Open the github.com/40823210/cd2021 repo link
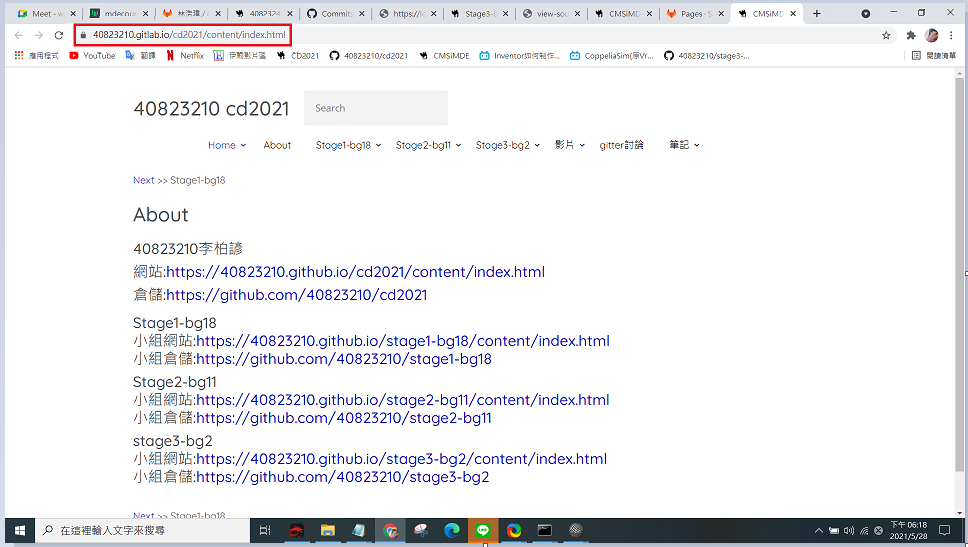 [x=296, y=295]
